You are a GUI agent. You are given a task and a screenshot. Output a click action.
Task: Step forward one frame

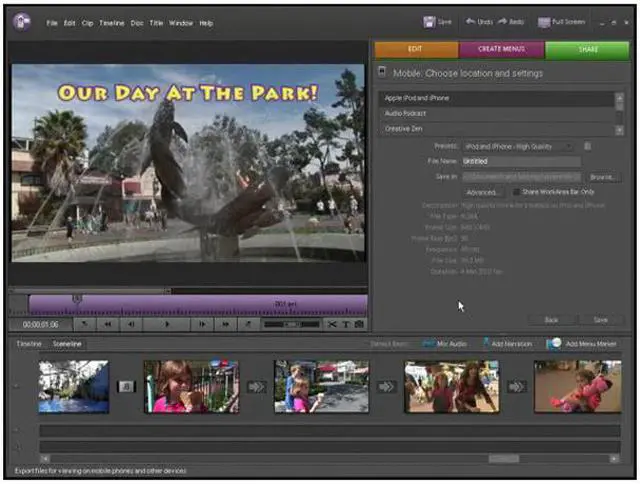point(202,324)
